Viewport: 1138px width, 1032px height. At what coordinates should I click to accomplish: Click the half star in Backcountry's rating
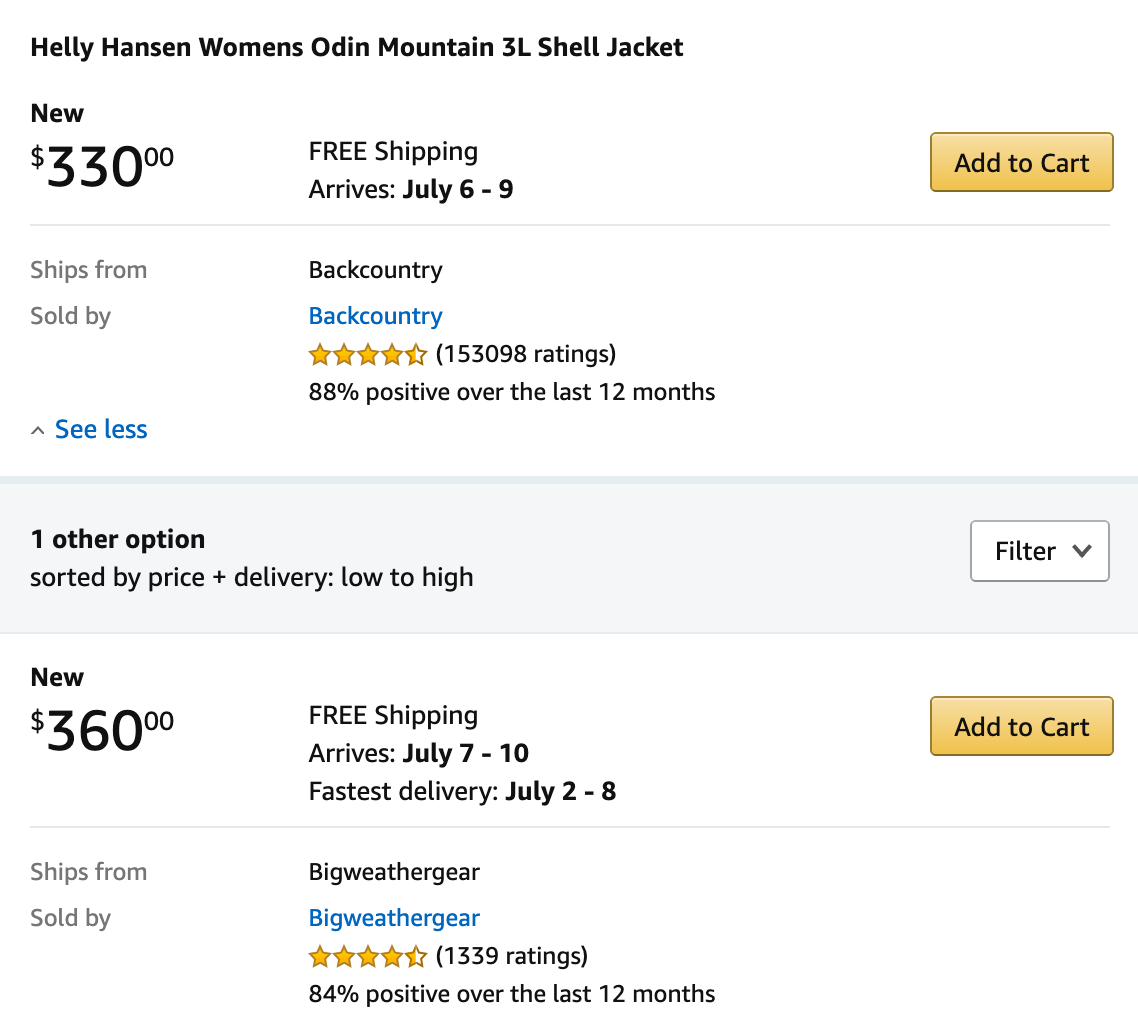416,353
